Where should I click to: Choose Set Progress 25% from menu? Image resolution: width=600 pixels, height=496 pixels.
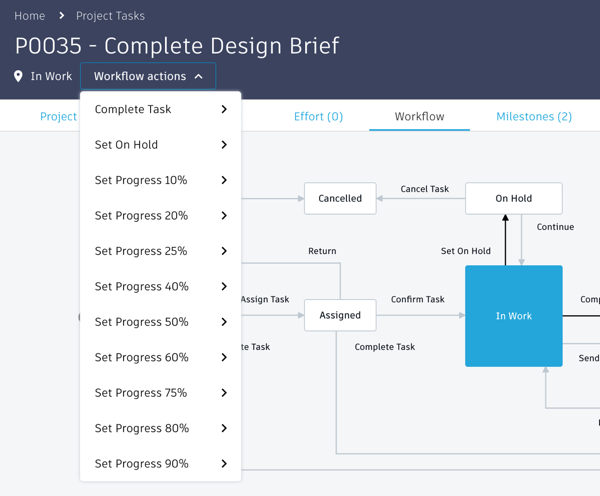(x=141, y=251)
